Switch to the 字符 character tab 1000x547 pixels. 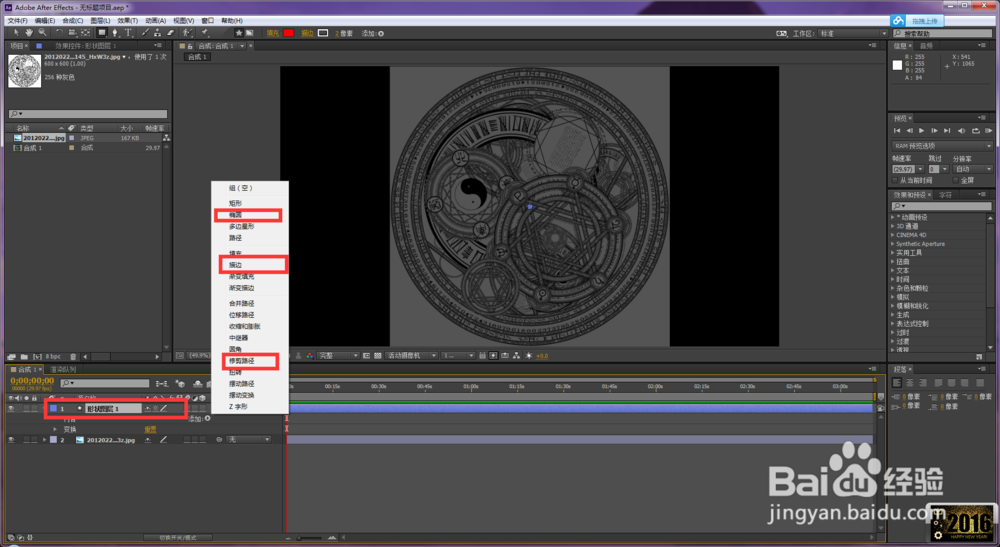945,195
